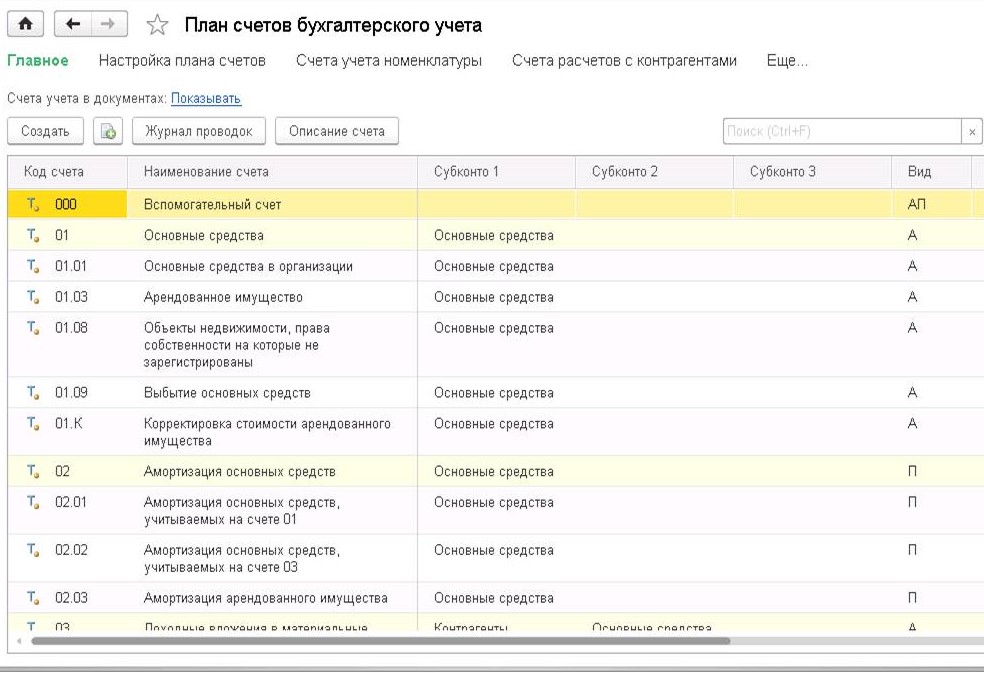Click account icon in row 02.03
Image resolution: width=984 pixels, height=673 pixels.
tap(32, 598)
